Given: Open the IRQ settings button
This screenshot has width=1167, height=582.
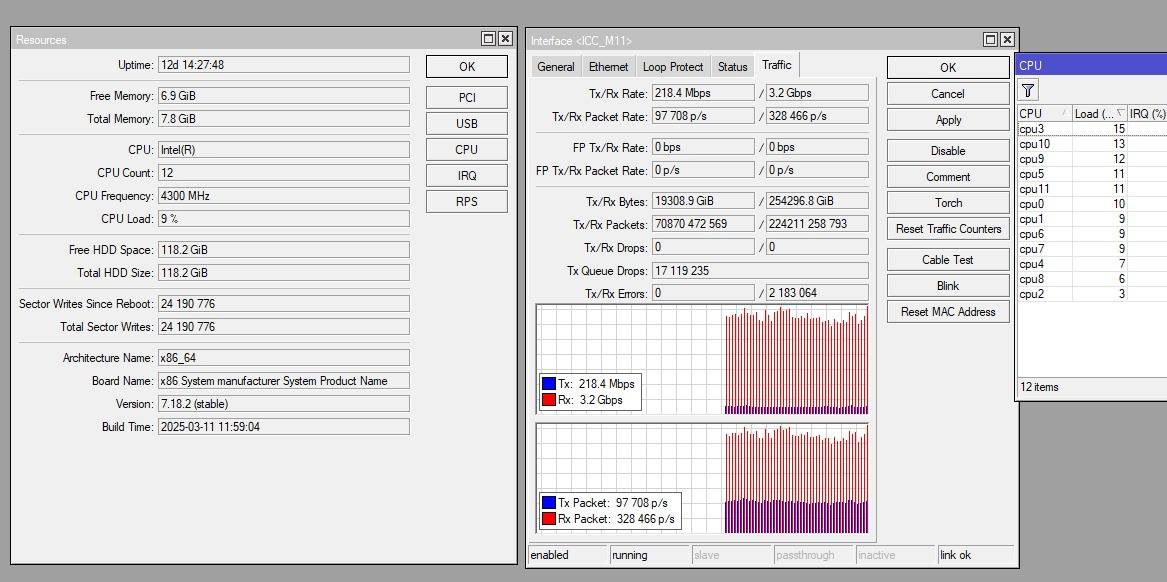Looking at the screenshot, I should (467, 176).
